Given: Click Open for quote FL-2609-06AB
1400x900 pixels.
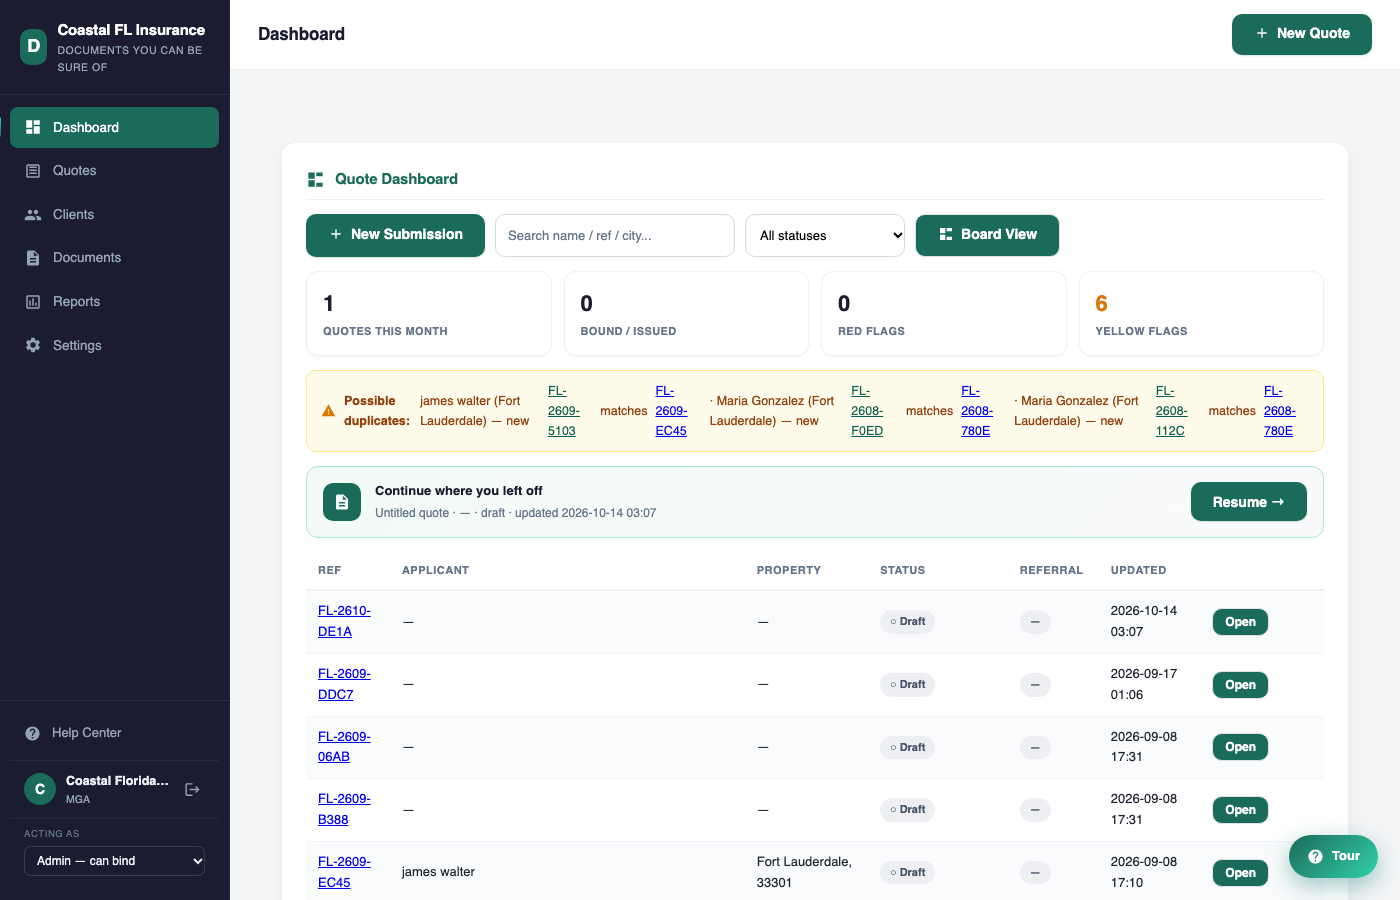Looking at the screenshot, I should tap(1240, 747).
